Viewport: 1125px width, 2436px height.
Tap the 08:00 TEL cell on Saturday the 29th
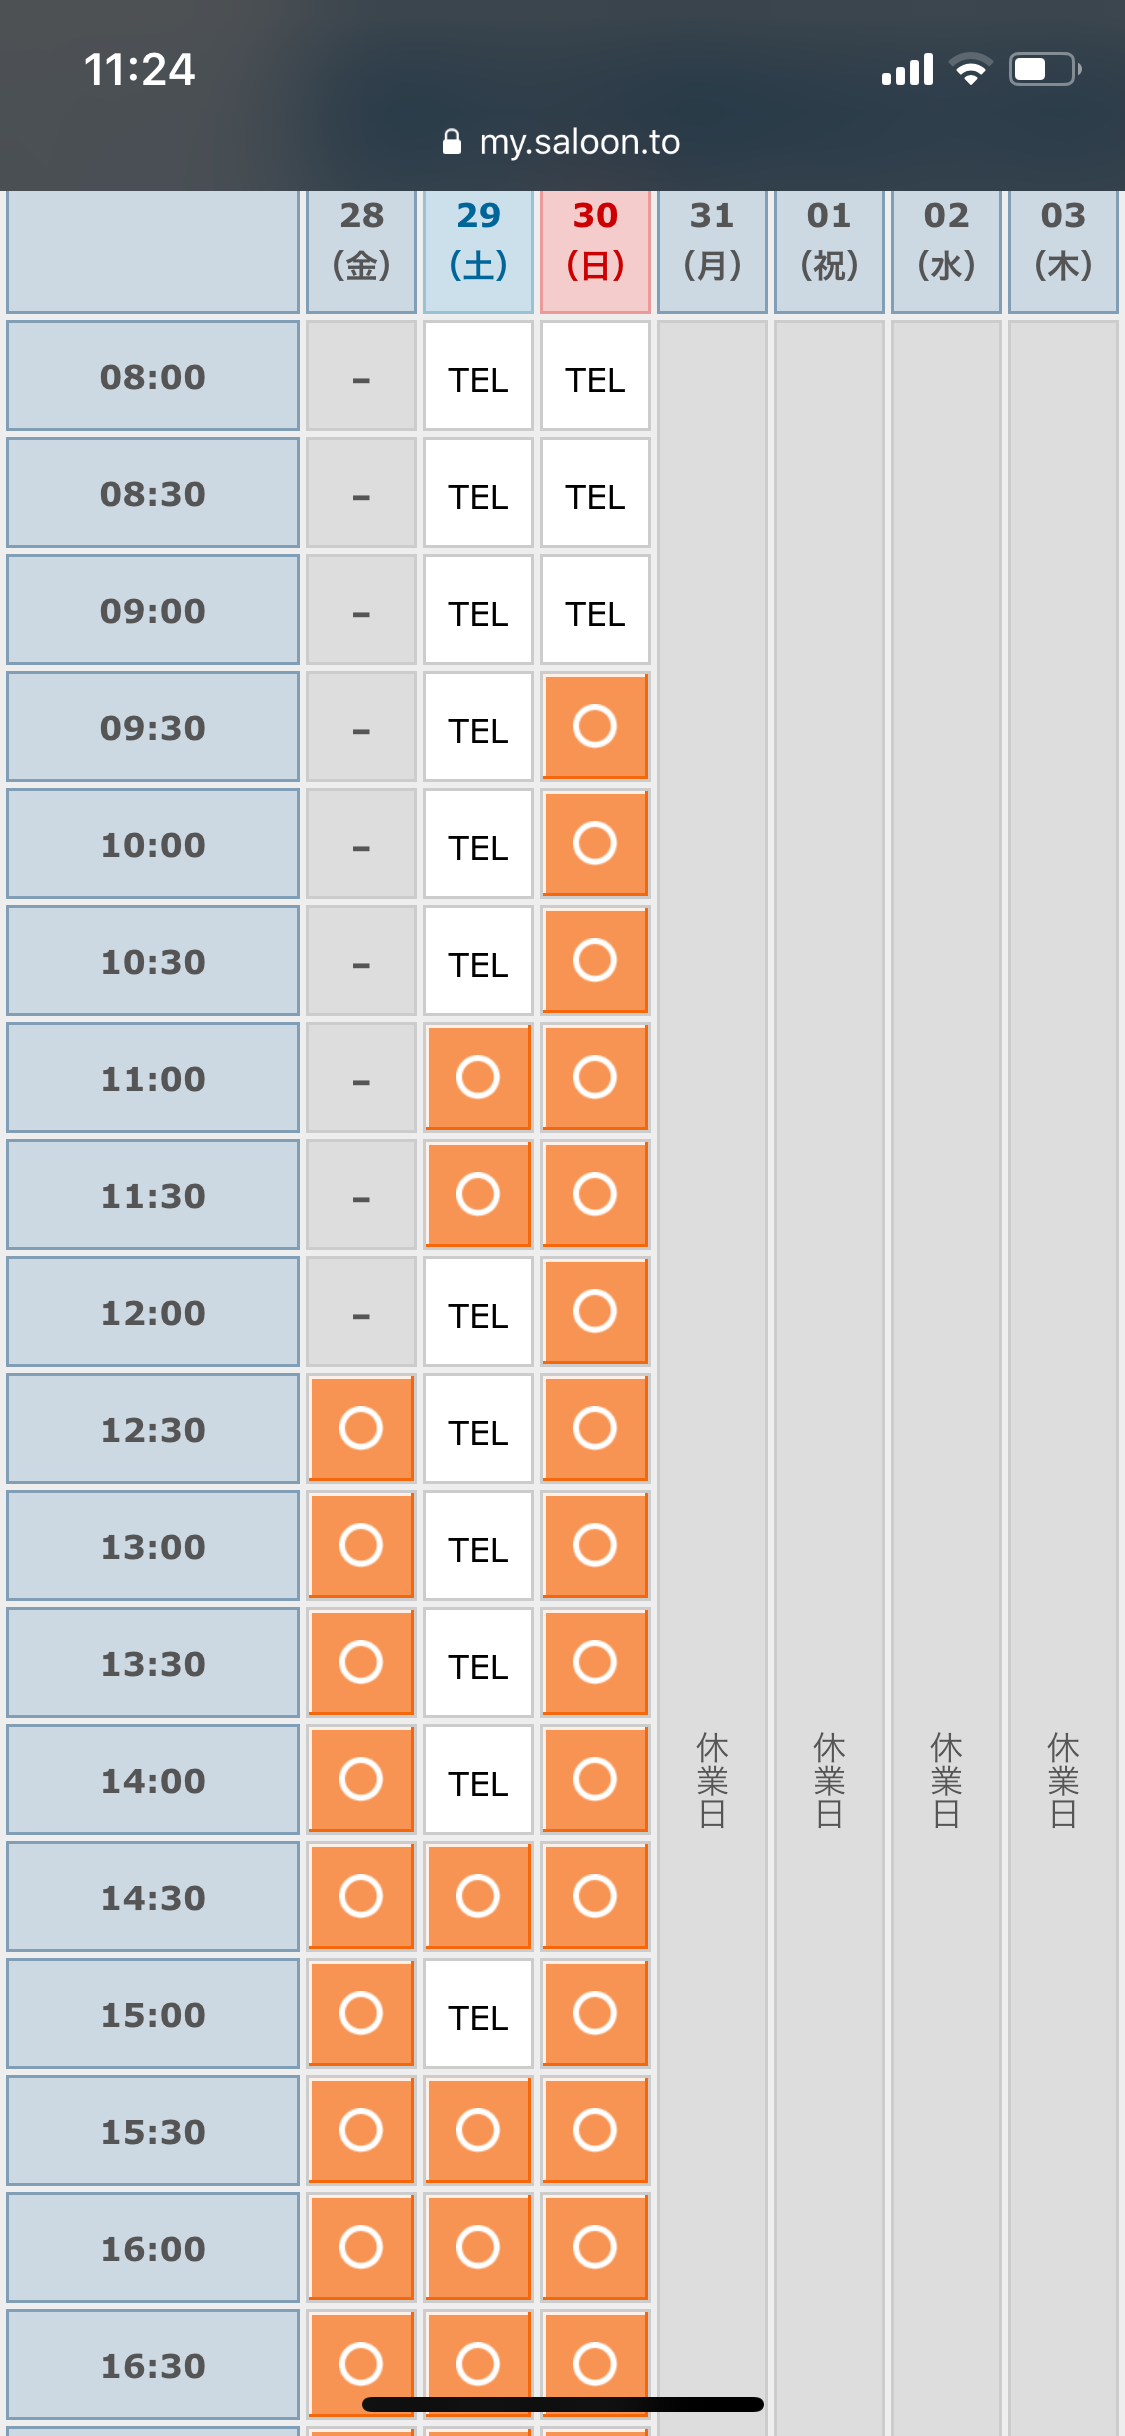point(478,376)
